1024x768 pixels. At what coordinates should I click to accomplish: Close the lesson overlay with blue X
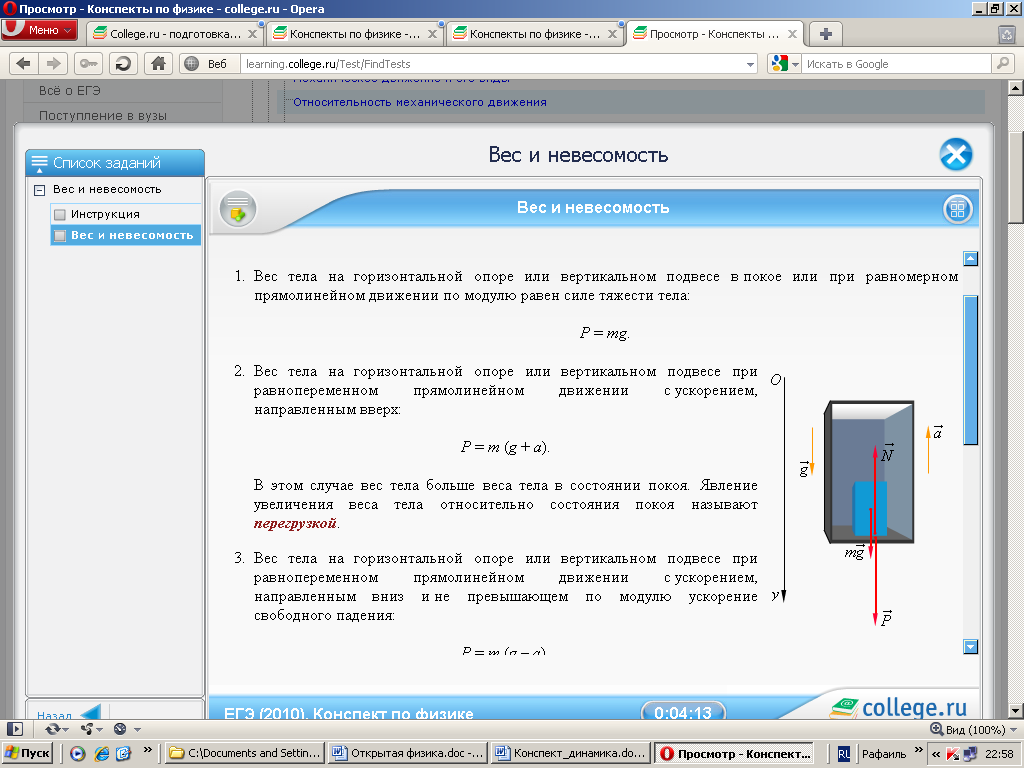tap(955, 155)
